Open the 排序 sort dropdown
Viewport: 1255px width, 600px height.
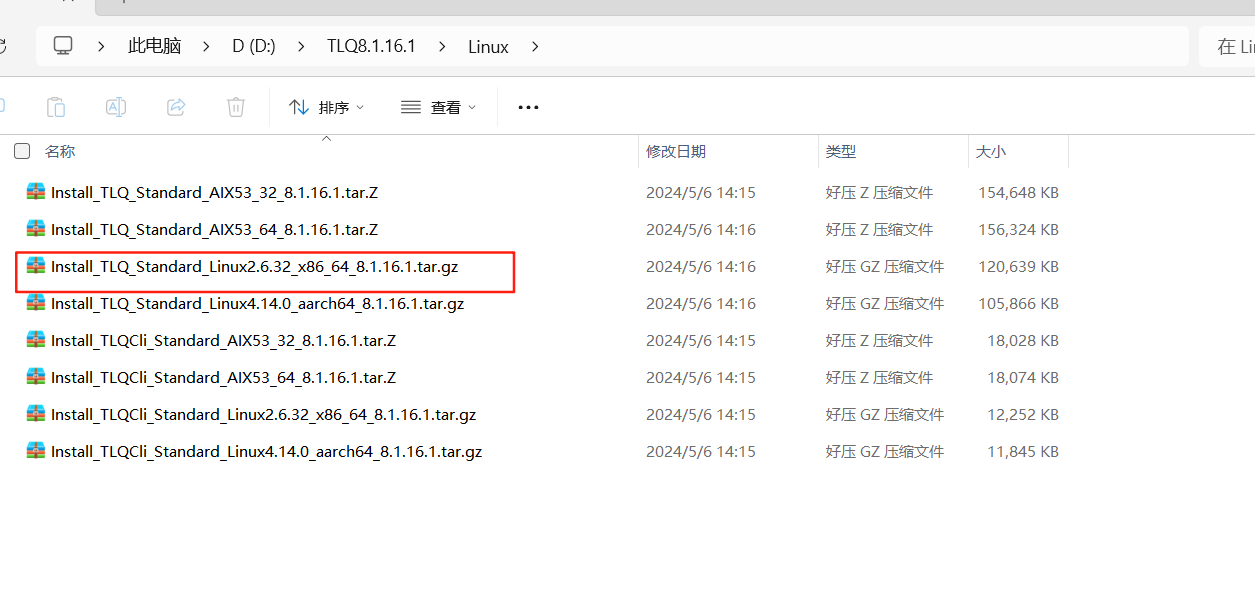point(326,107)
